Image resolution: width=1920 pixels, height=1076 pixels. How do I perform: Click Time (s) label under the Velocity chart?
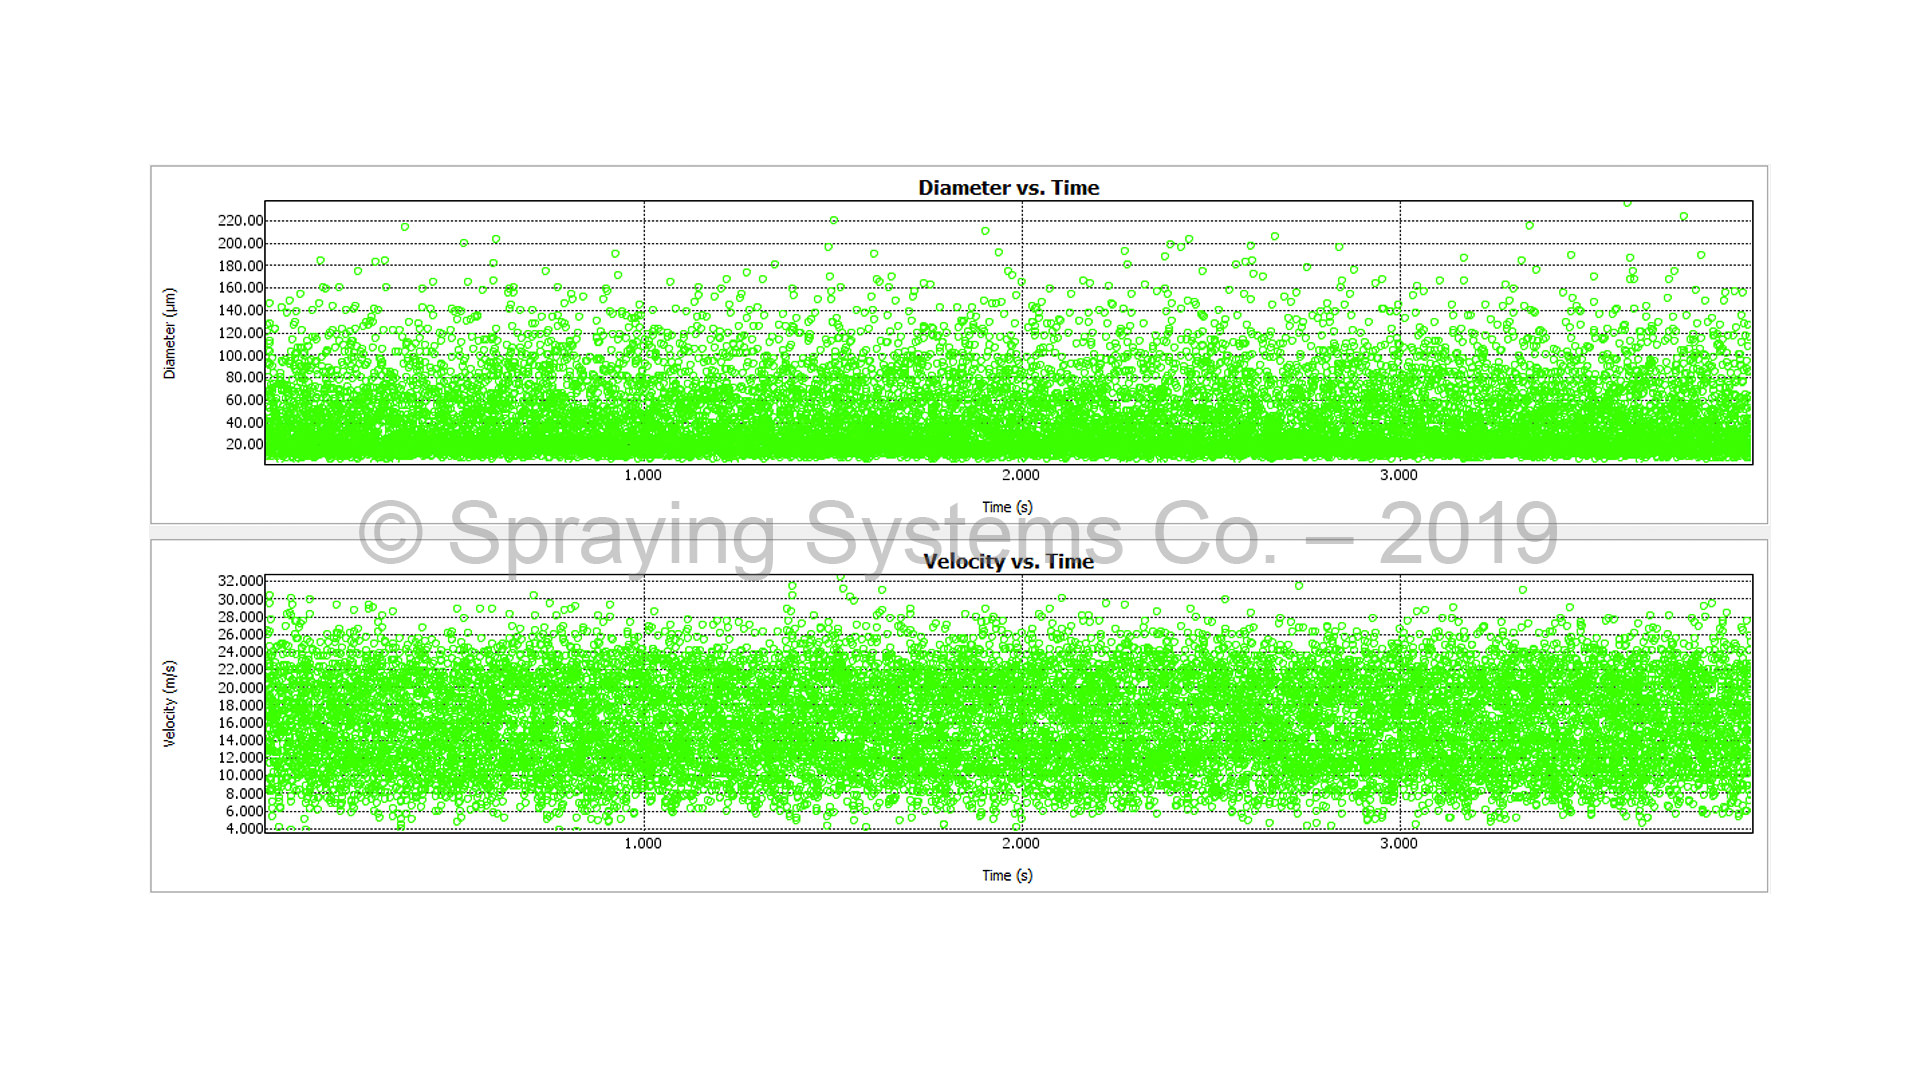(x=1007, y=875)
